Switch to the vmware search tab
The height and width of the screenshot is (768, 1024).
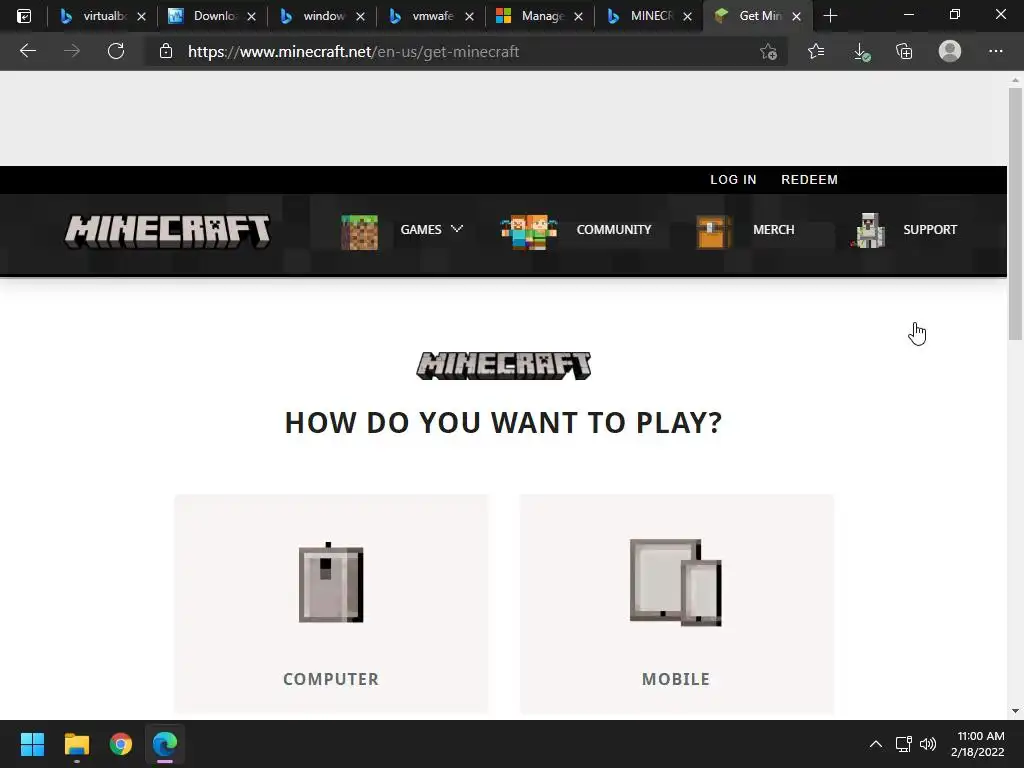point(421,16)
